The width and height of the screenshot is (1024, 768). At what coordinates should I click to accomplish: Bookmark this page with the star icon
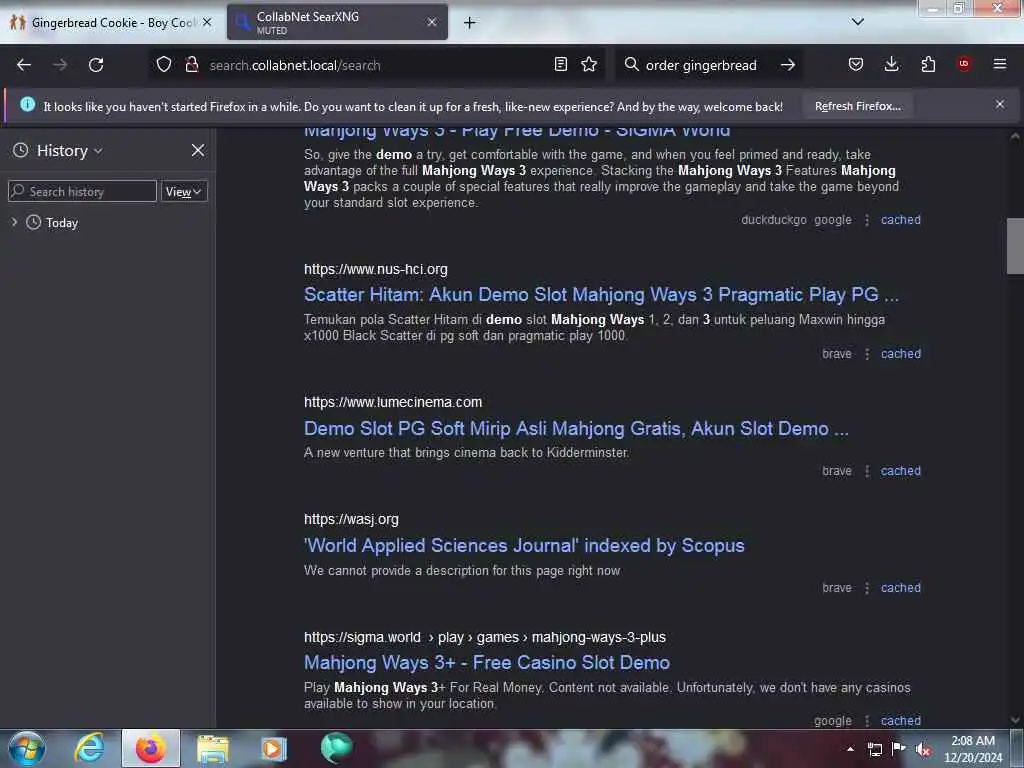[589, 65]
